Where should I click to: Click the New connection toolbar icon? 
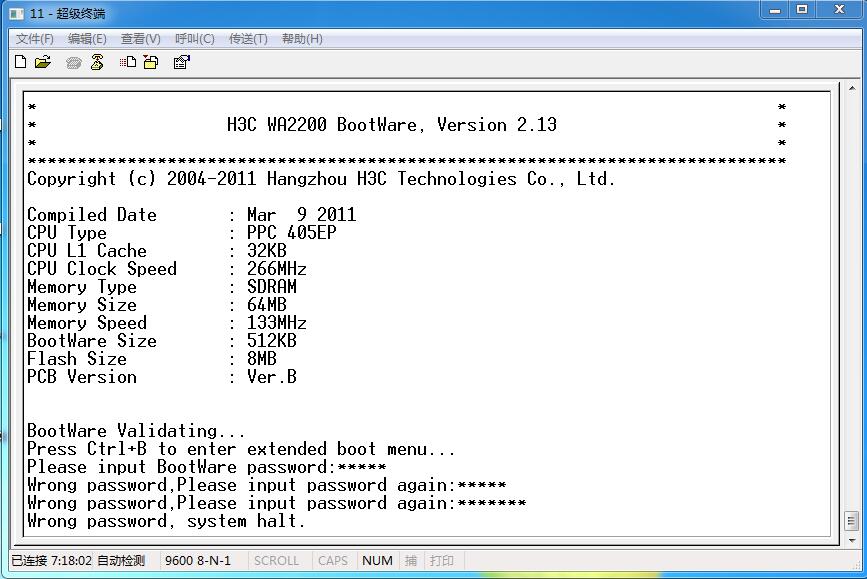20,62
